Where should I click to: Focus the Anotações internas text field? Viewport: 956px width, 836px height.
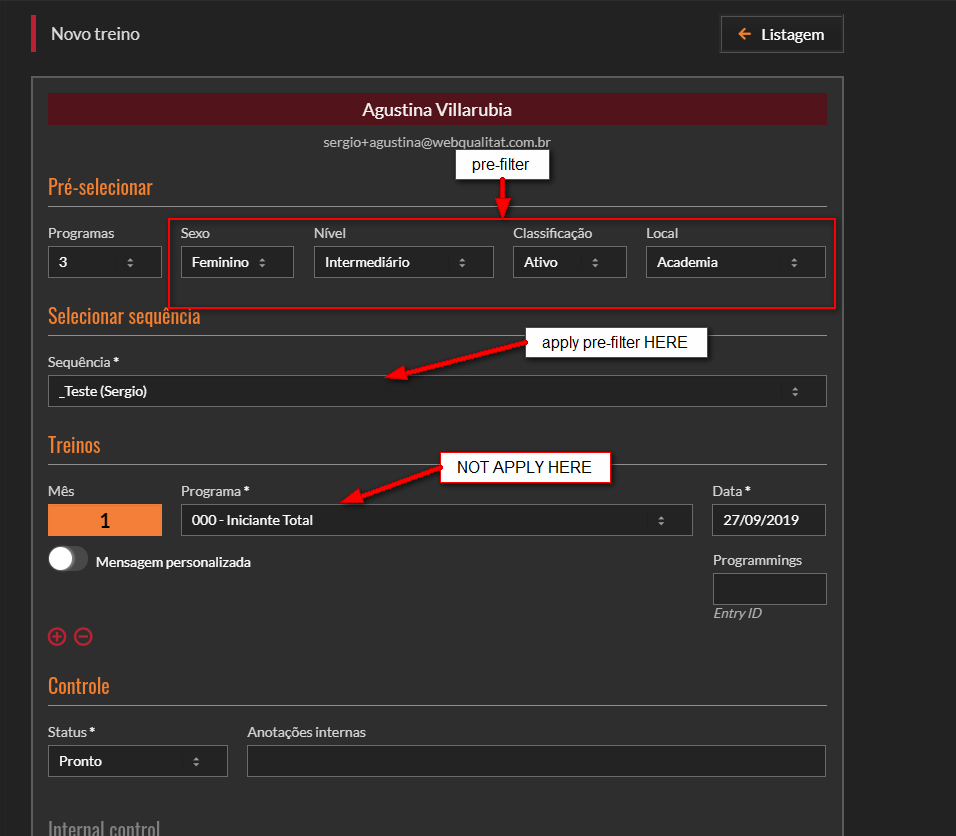coord(536,761)
